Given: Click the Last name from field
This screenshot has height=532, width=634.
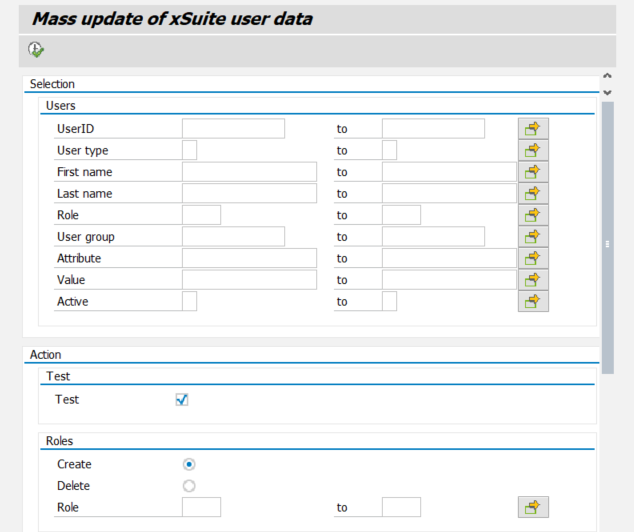Looking at the screenshot, I should coord(249,194).
